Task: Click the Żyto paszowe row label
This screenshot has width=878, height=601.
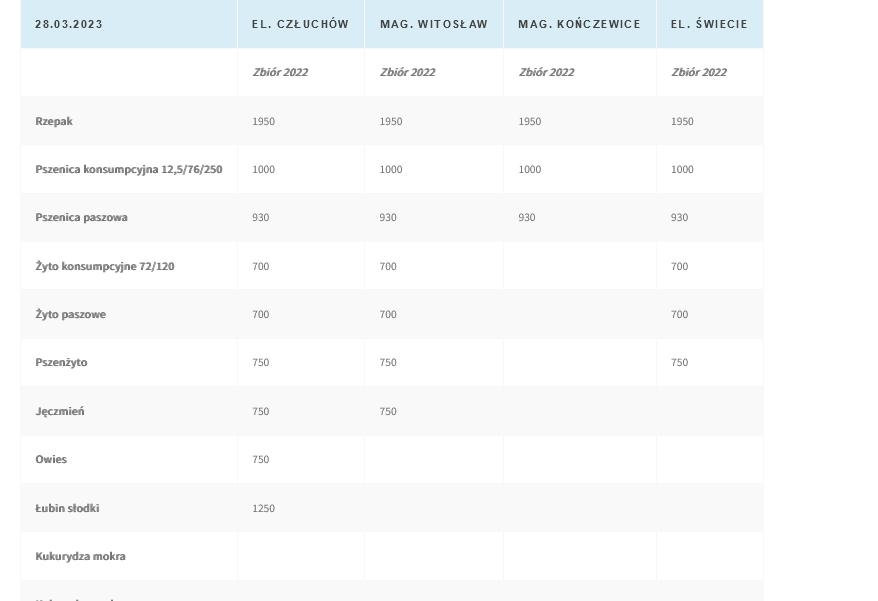Action: point(70,314)
